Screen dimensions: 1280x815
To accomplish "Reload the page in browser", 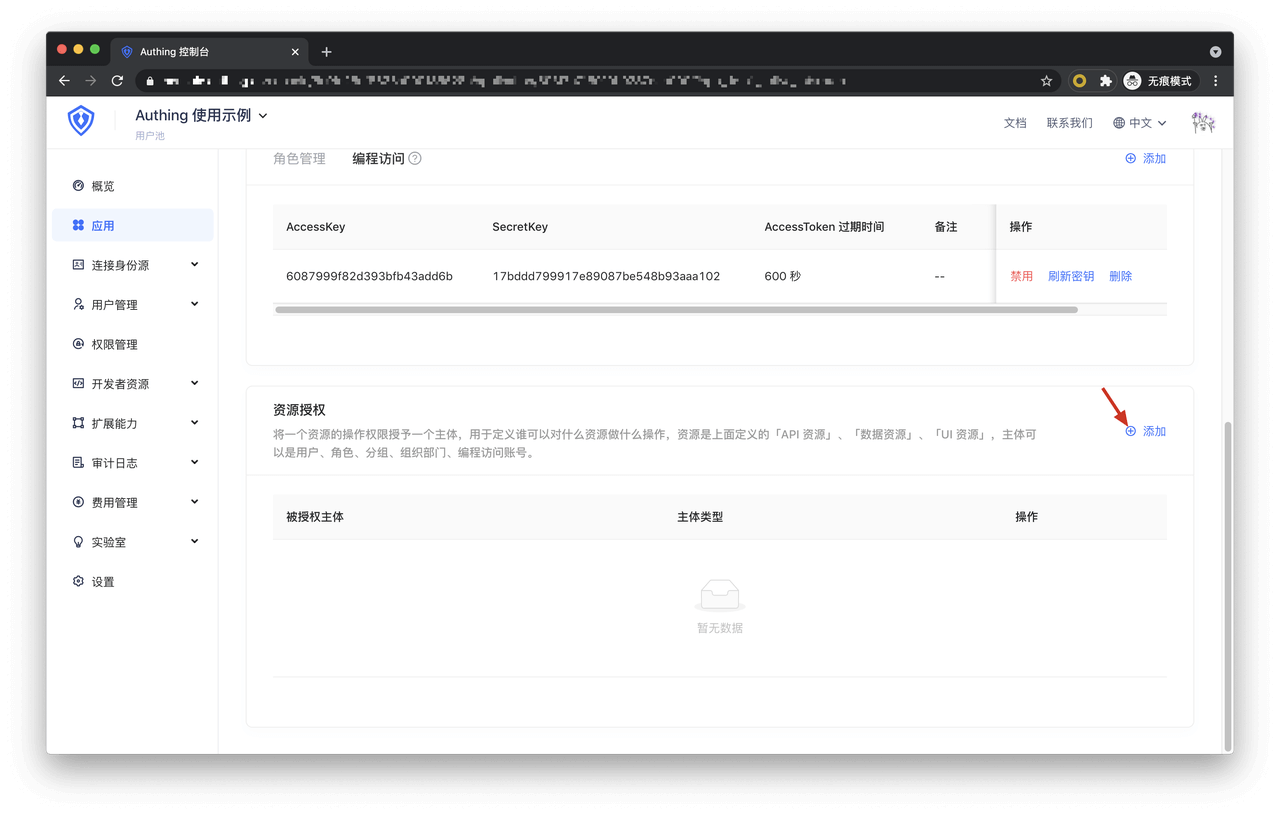I will point(117,81).
